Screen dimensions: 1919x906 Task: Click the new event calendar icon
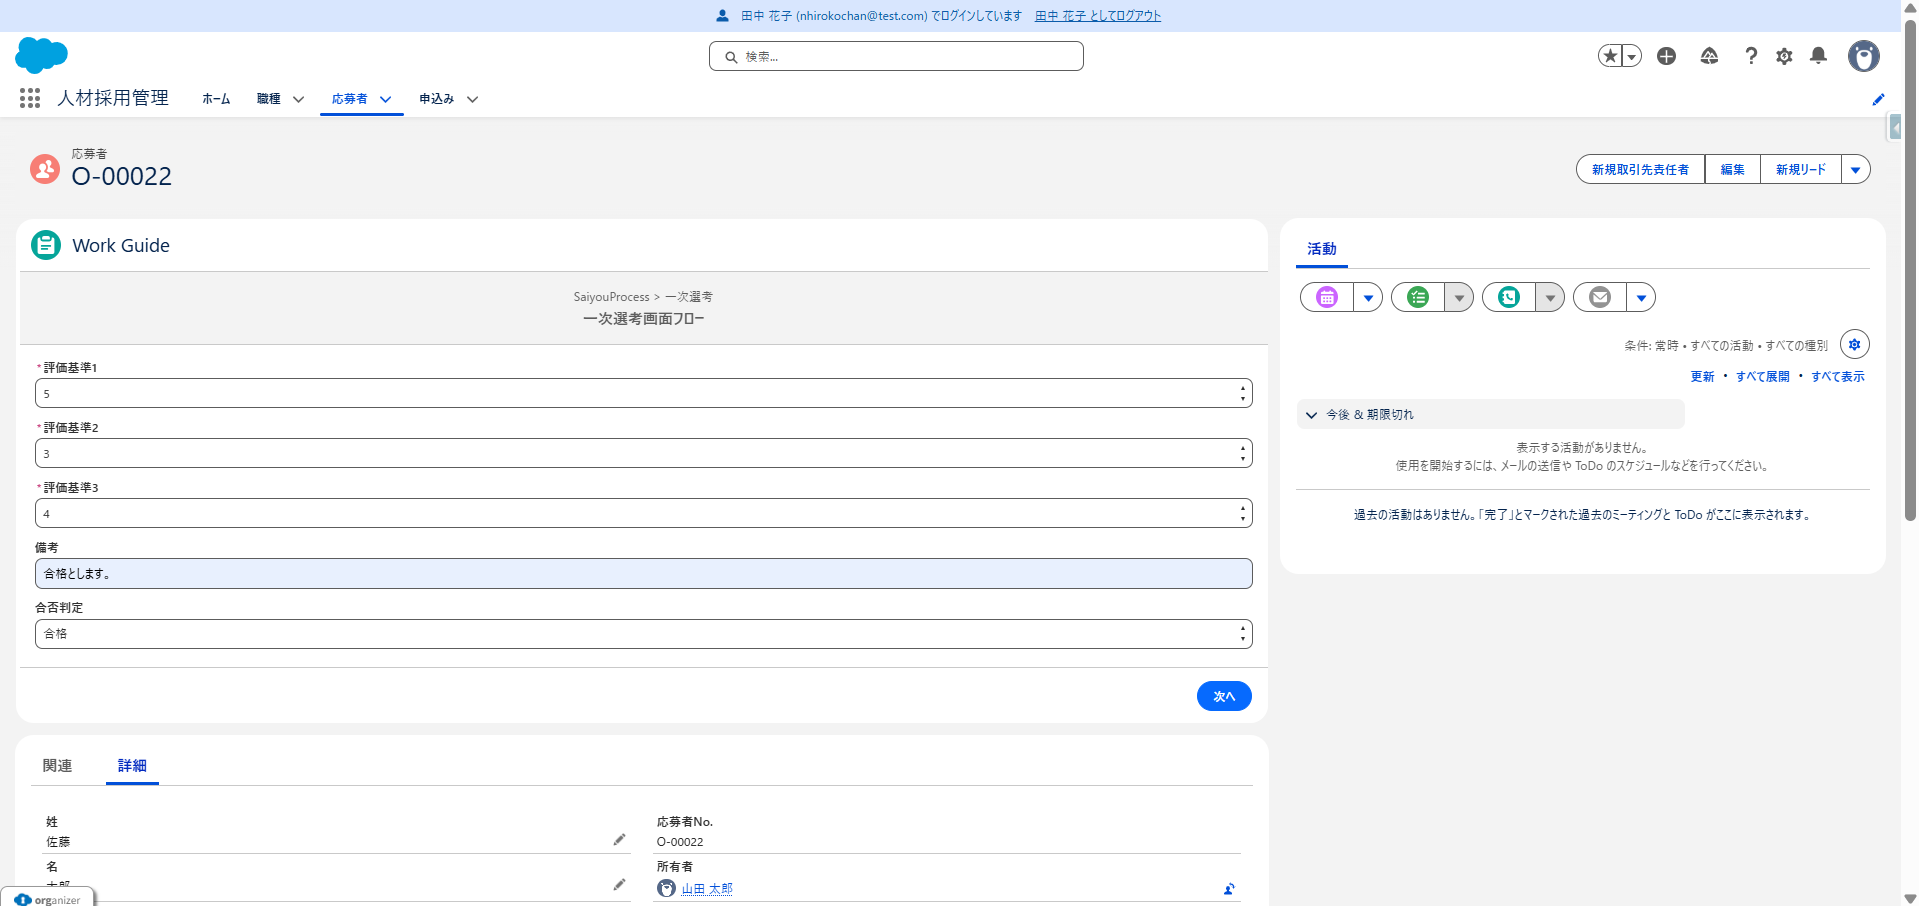click(1327, 297)
